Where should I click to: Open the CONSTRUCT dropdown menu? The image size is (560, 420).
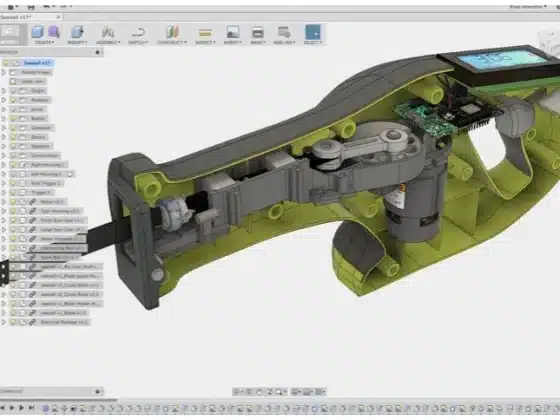click(x=172, y=42)
